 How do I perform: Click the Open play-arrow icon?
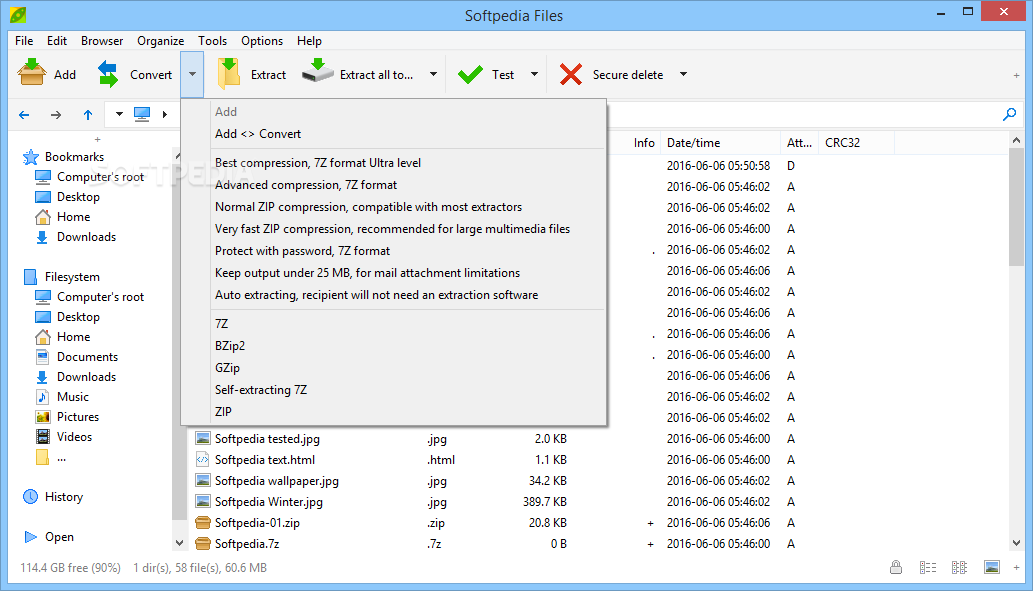coord(30,537)
